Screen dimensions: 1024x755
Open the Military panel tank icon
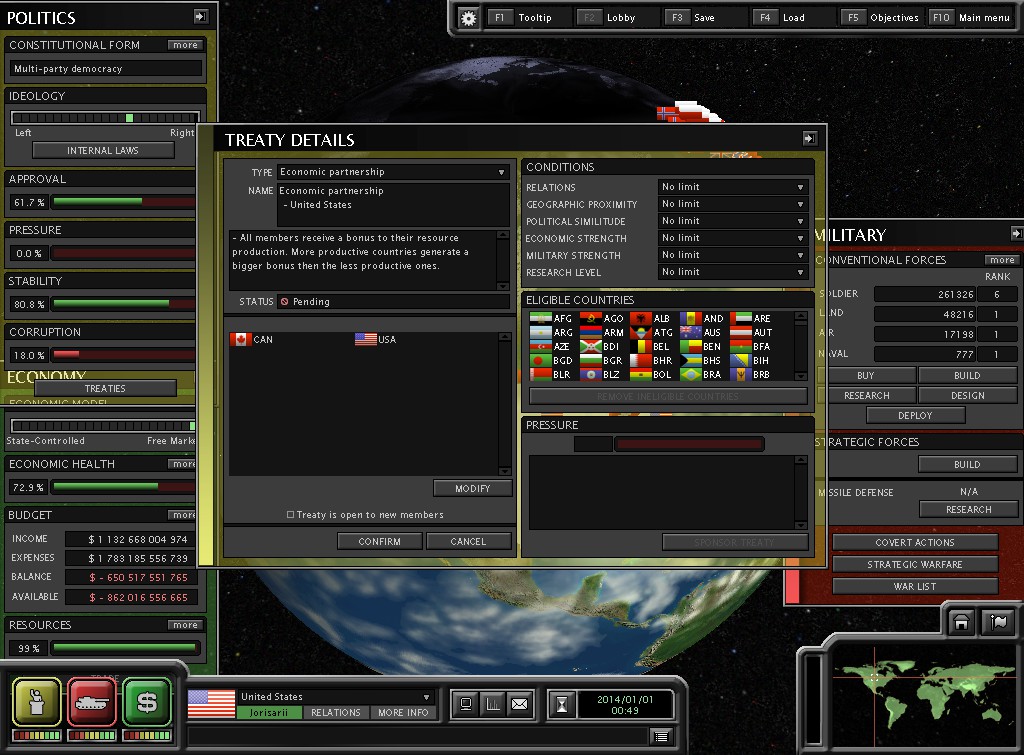(92, 701)
